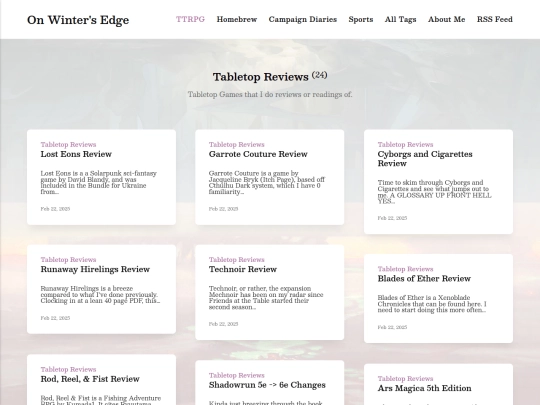Click the date under Runaway Hirelings Review
This screenshot has height=405, width=540.
[55, 318]
